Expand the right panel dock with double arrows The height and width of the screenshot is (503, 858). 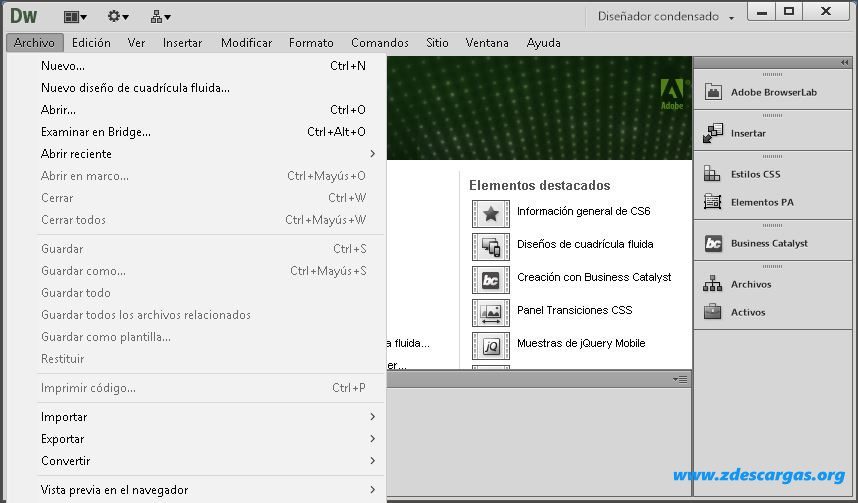pyautogui.click(x=844, y=62)
